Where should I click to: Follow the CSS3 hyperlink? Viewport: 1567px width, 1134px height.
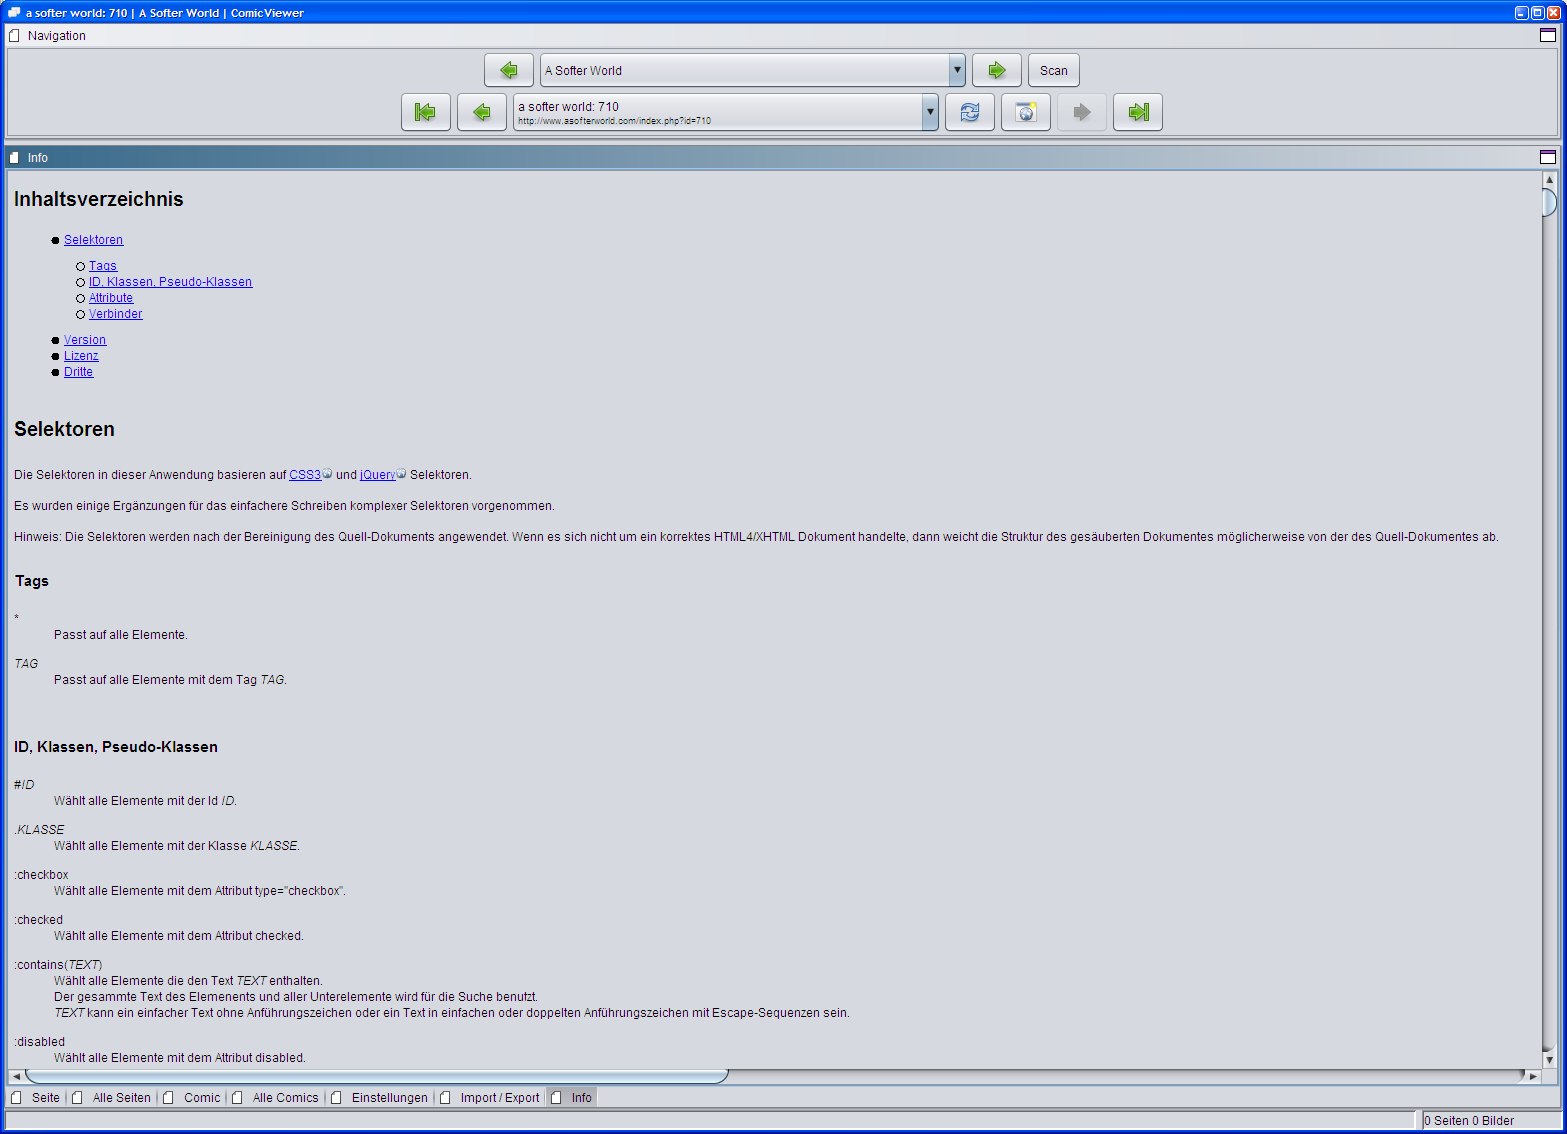point(305,474)
